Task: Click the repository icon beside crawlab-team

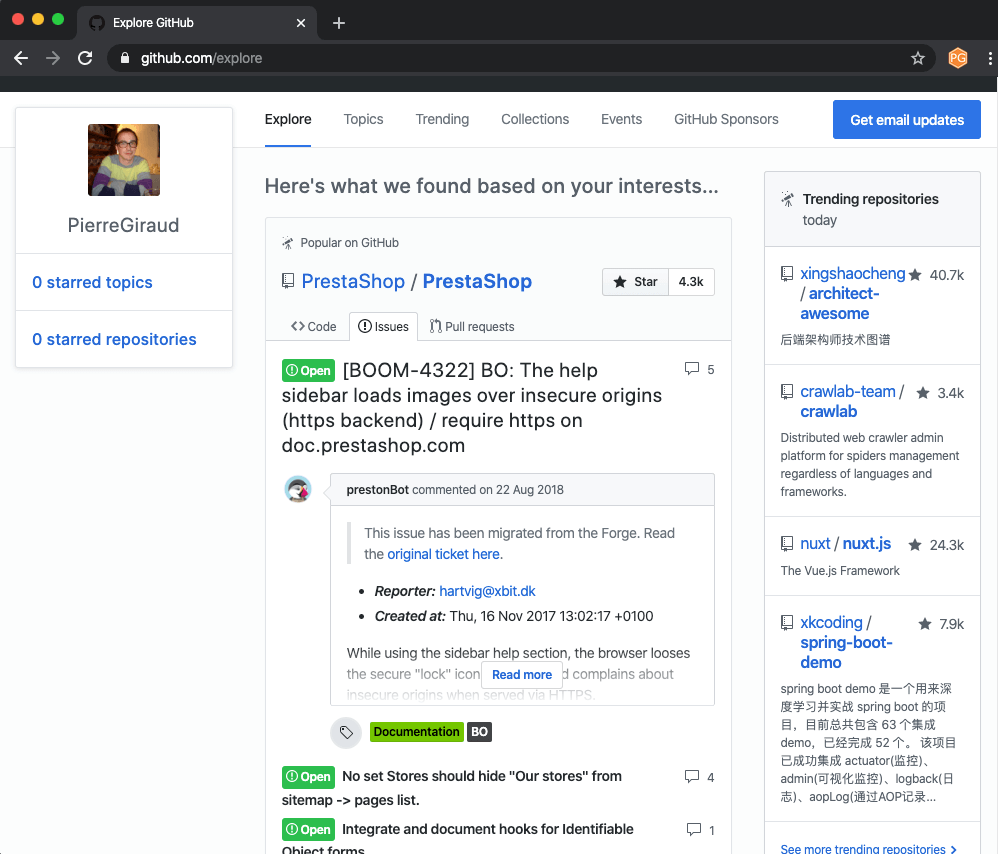Action: 786,392
